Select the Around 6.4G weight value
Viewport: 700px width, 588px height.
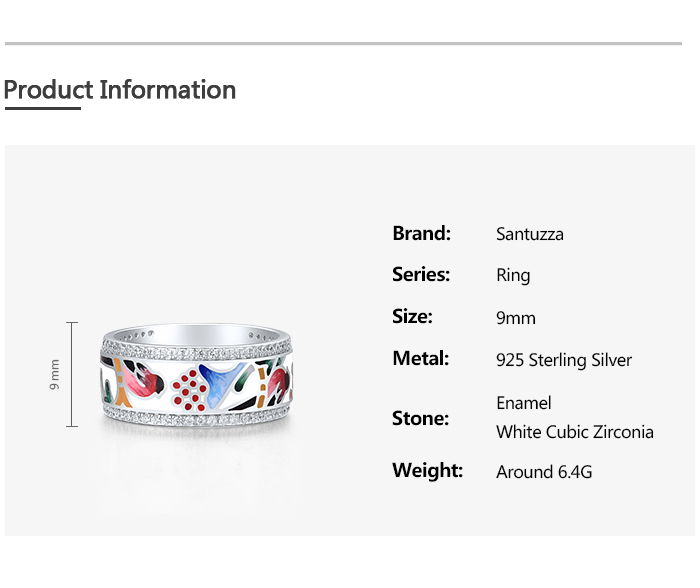click(x=544, y=471)
